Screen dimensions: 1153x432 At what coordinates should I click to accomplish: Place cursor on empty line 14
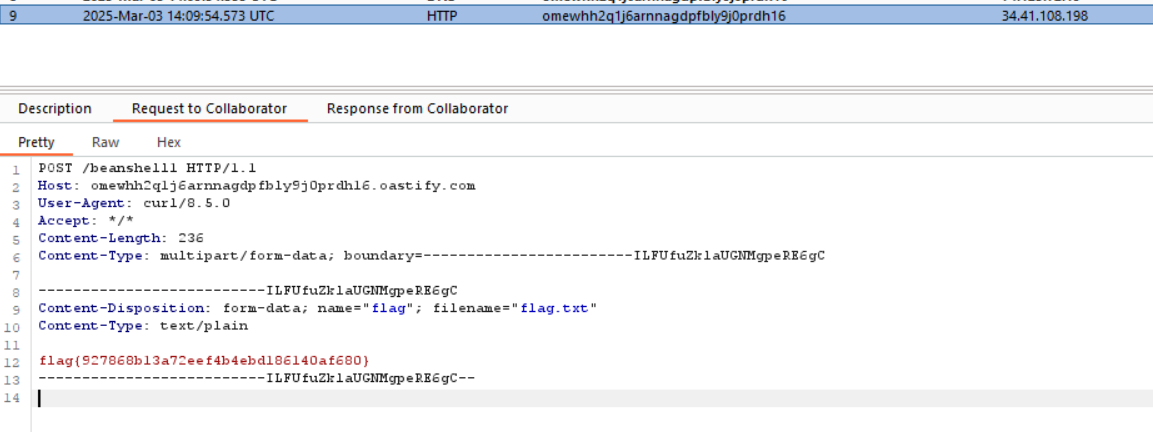300,398
